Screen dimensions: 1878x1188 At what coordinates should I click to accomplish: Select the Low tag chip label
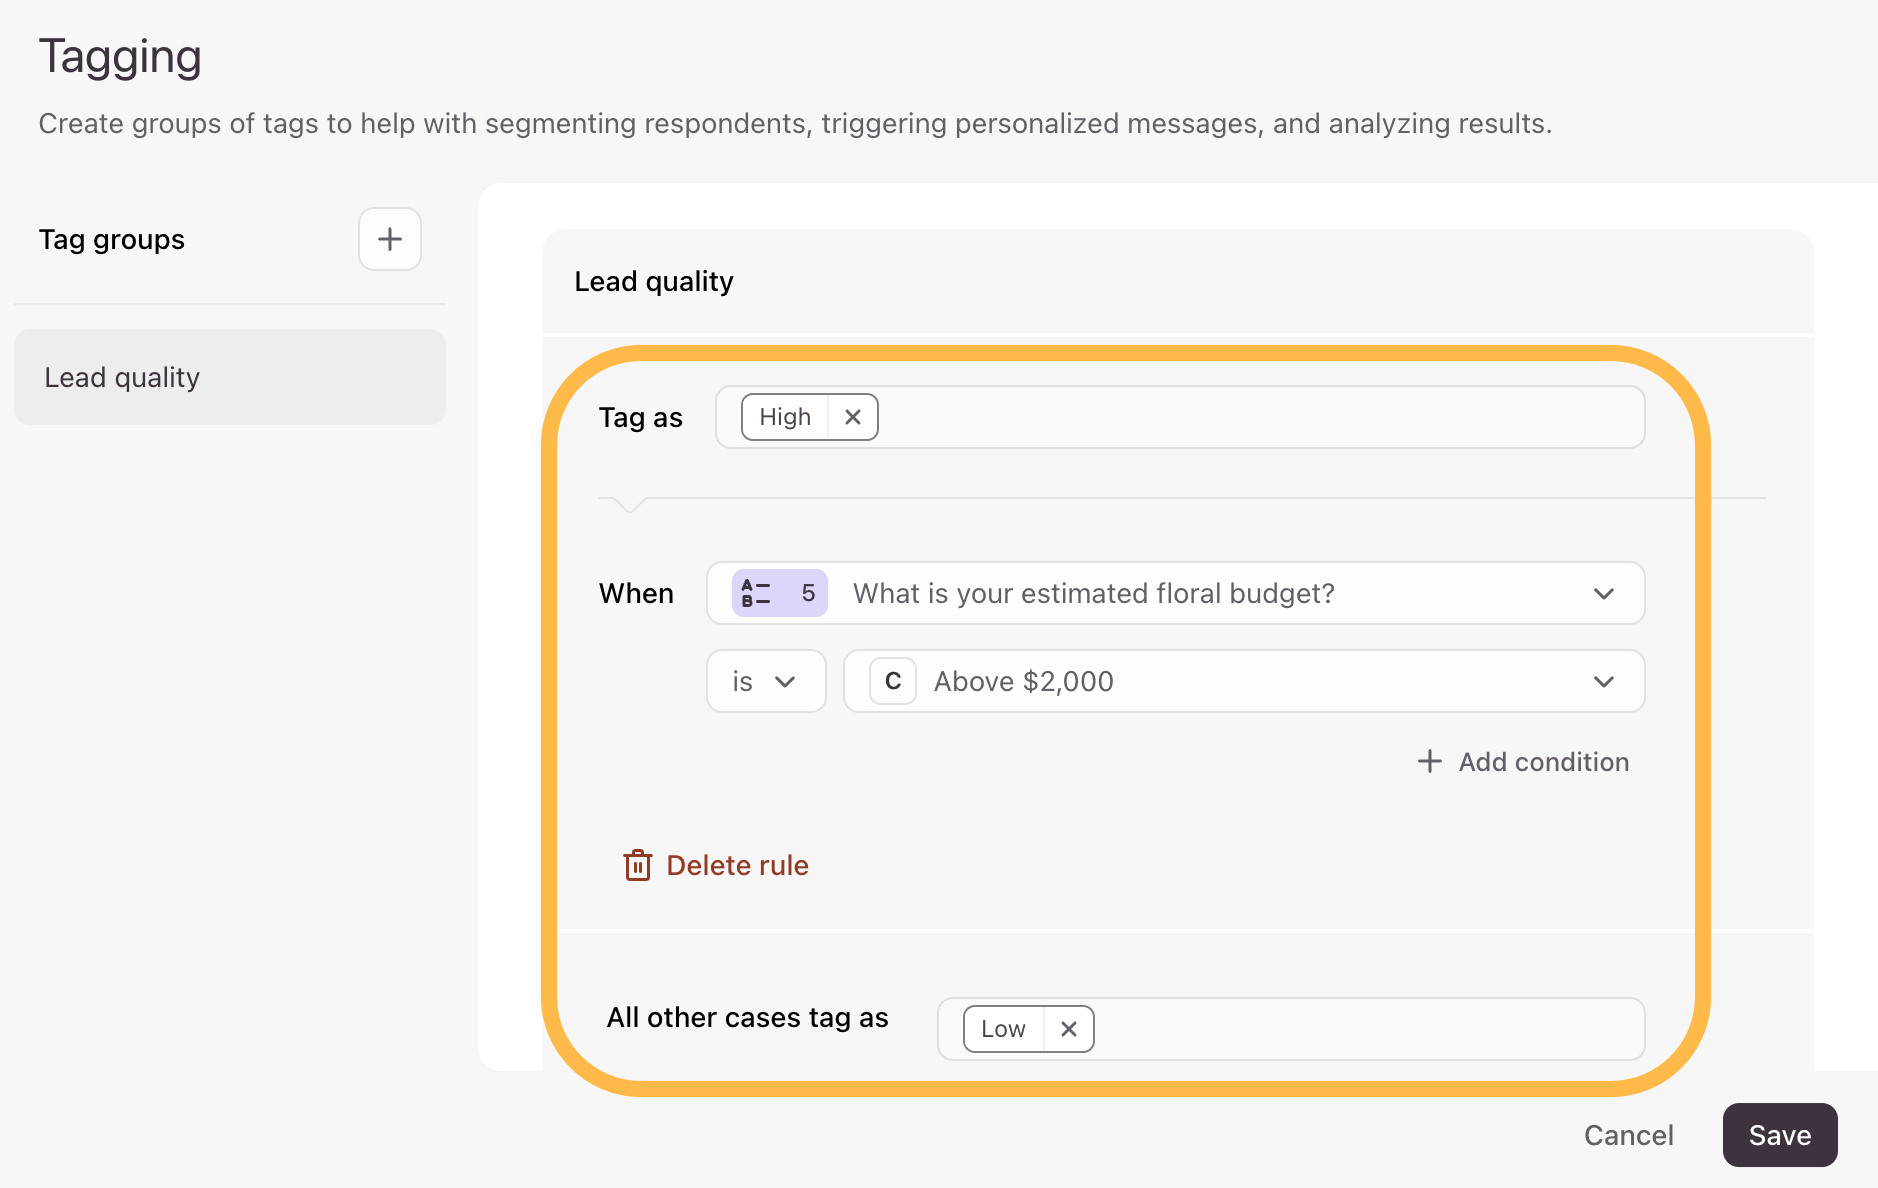click(x=1003, y=1029)
